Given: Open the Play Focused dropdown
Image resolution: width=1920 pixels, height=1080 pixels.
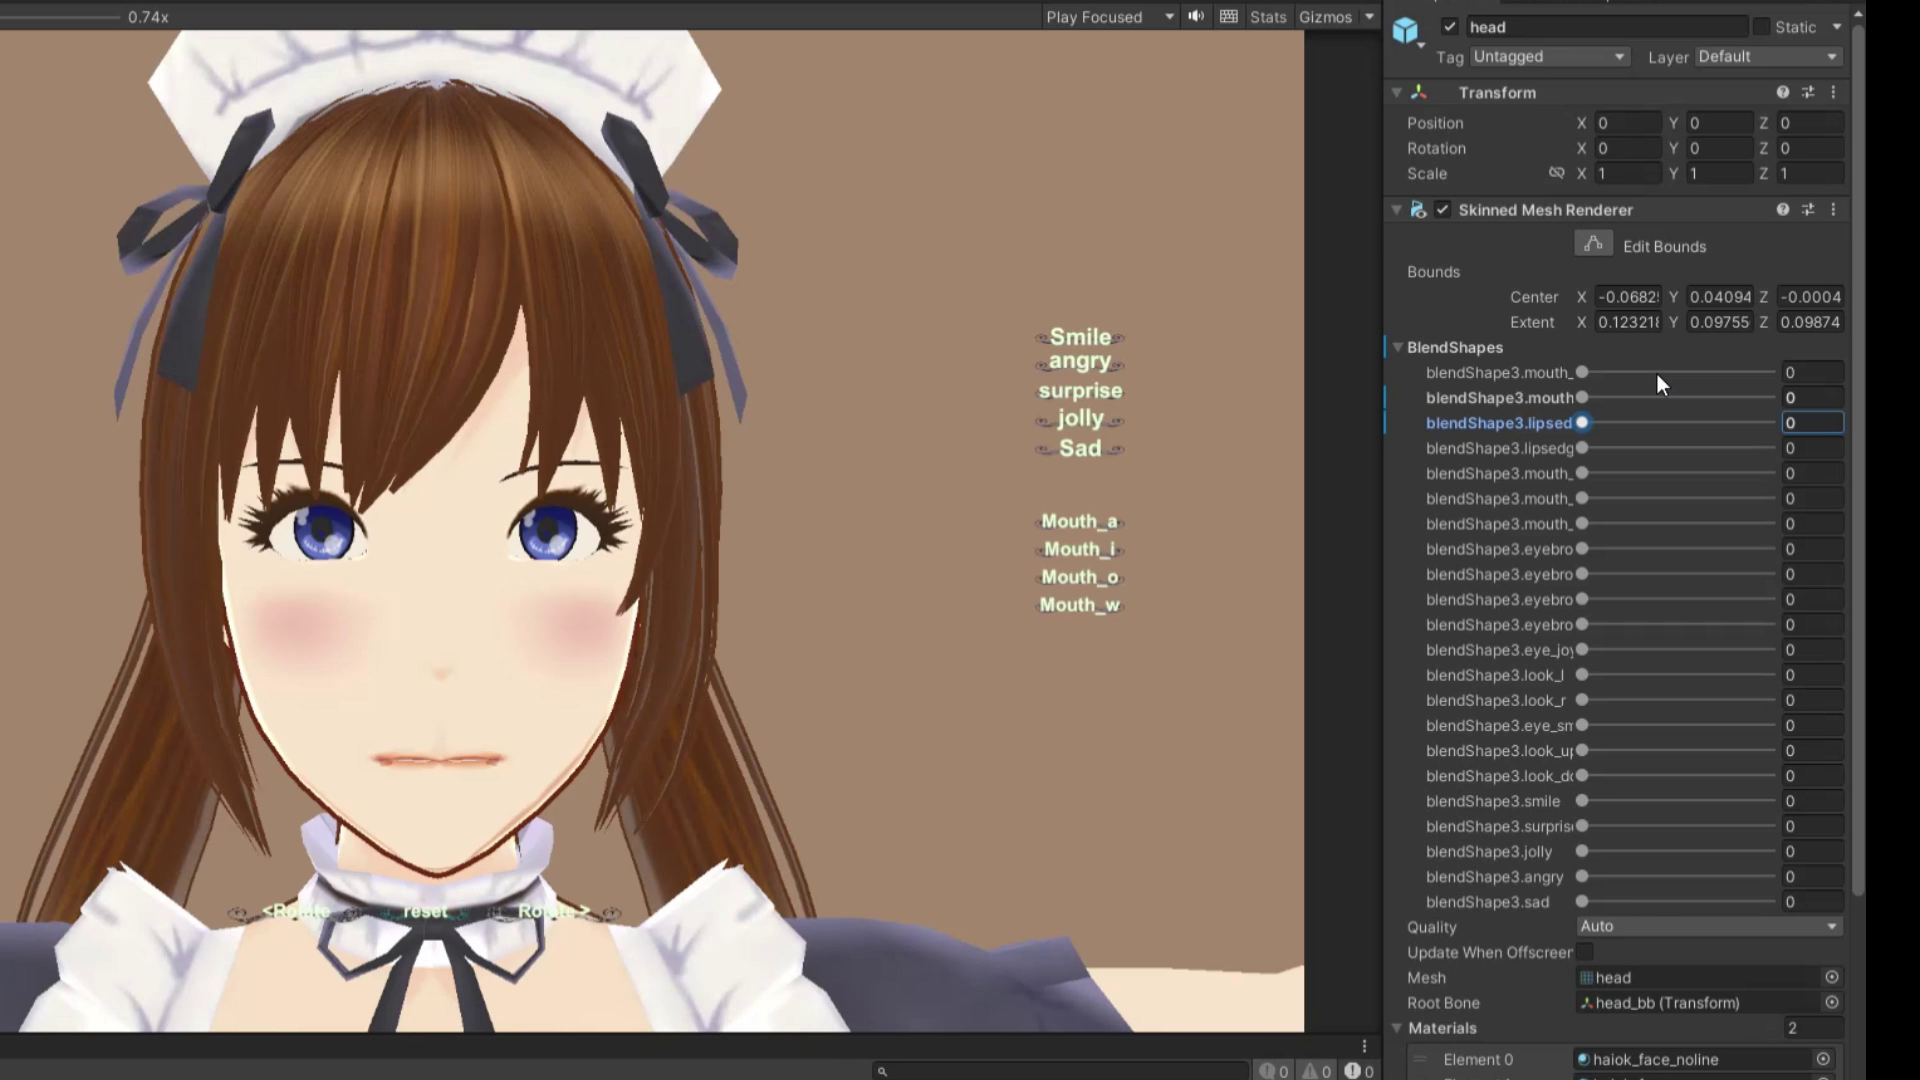Looking at the screenshot, I should (x=1110, y=17).
